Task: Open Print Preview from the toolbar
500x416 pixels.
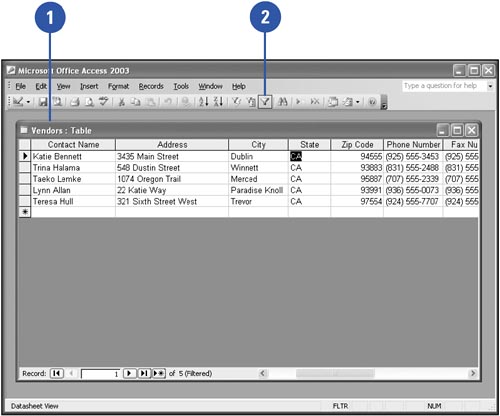Action: [89, 102]
